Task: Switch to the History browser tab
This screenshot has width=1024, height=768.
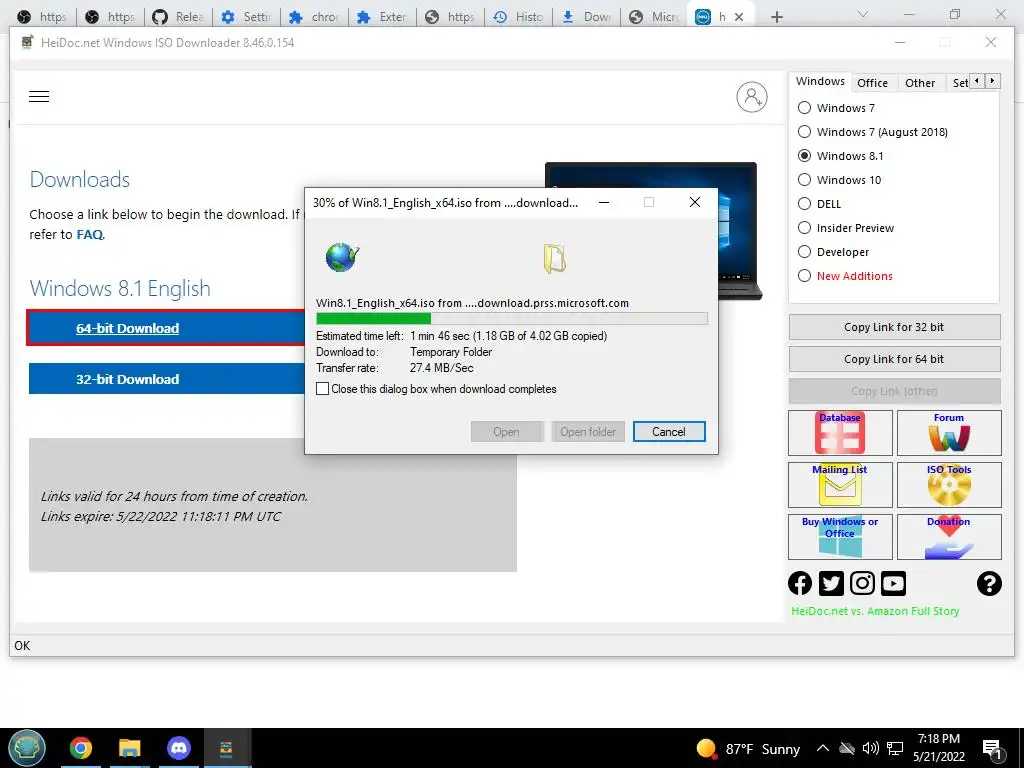Action: 519,17
